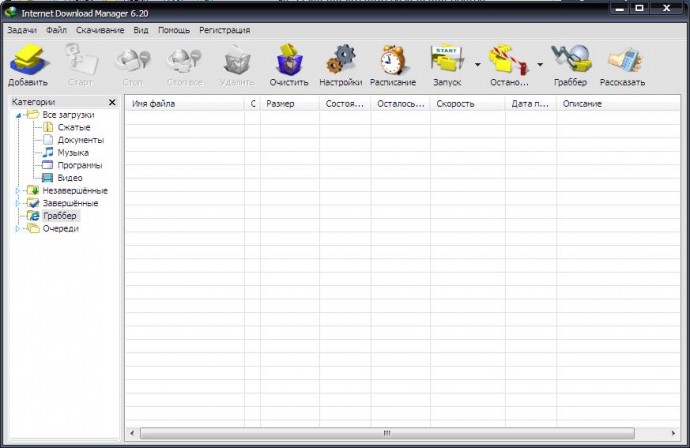This screenshot has height=448, width=690.
Task: Sort by Описание column header
Action: click(x=618, y=104)
